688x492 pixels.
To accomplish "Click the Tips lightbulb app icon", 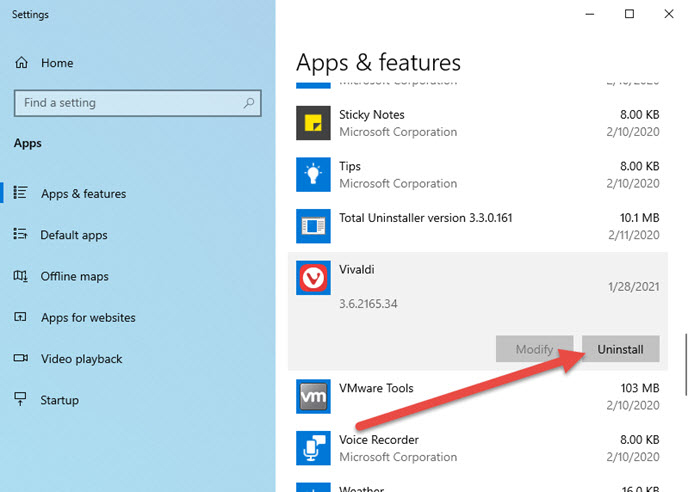I will [x=313, y=175].
